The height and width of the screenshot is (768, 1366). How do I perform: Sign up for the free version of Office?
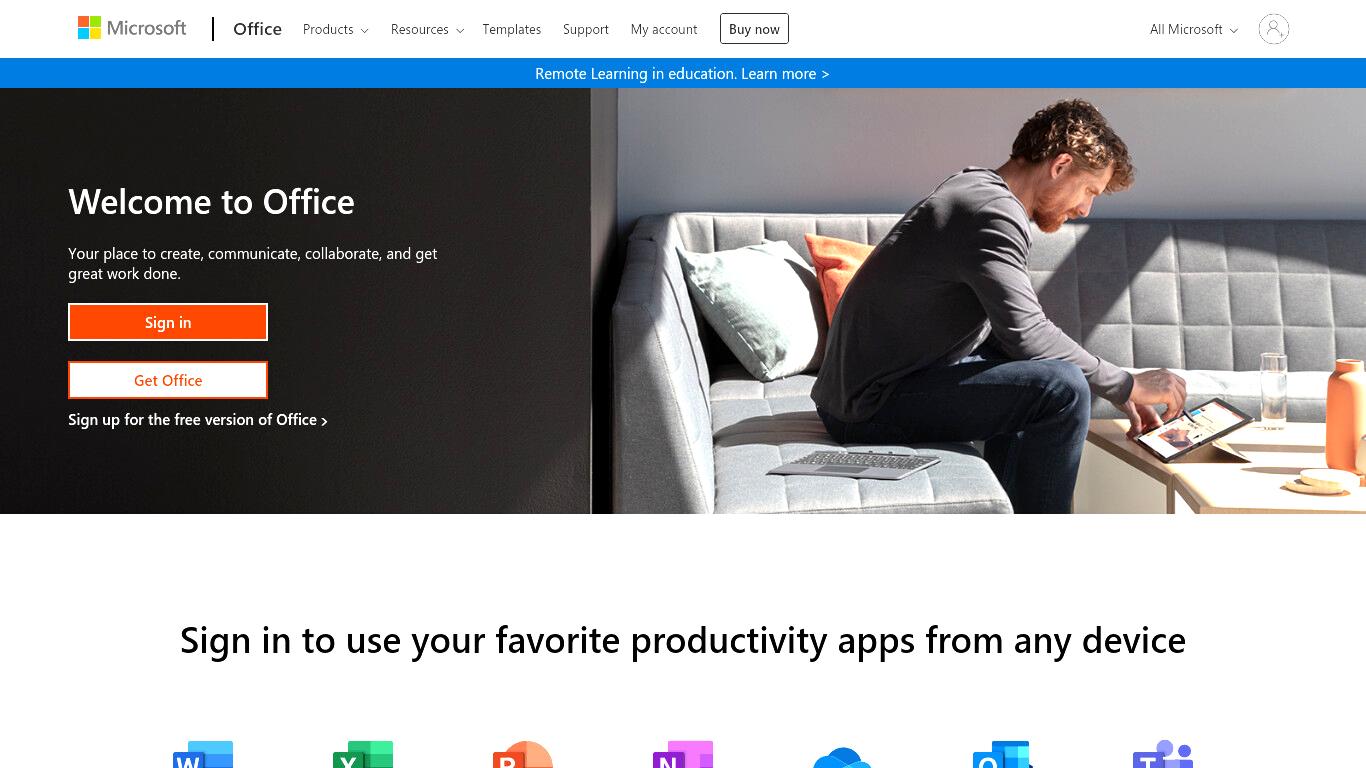(198, 420)
